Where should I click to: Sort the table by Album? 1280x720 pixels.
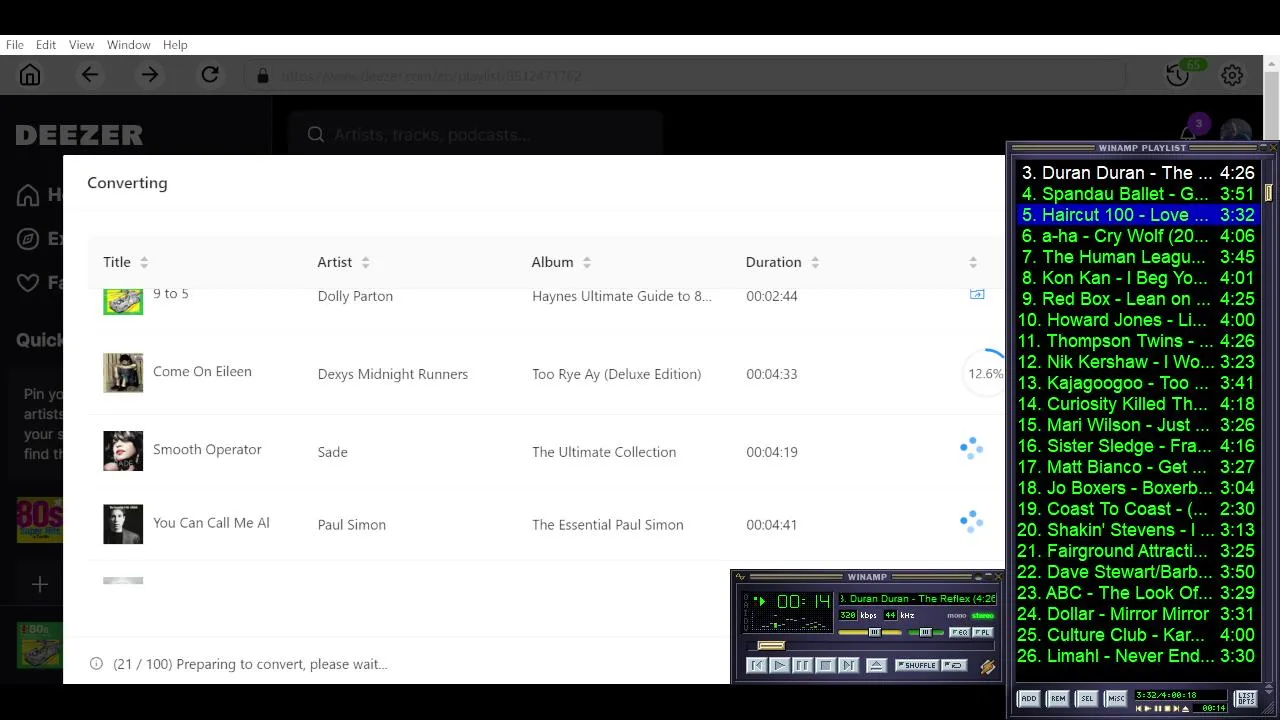586,262
